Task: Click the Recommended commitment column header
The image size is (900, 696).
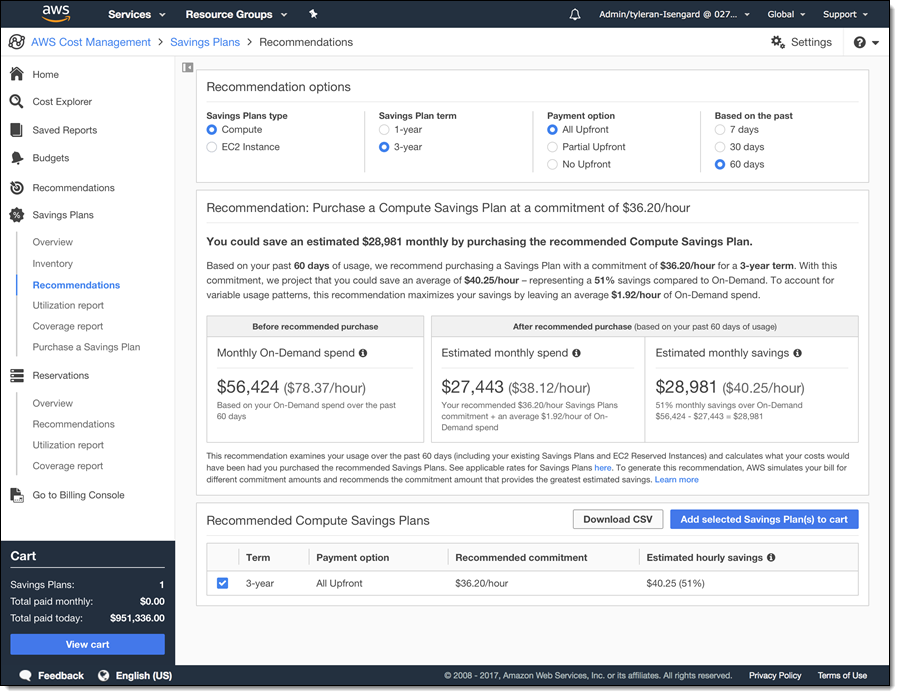Action: click(521, 557)
